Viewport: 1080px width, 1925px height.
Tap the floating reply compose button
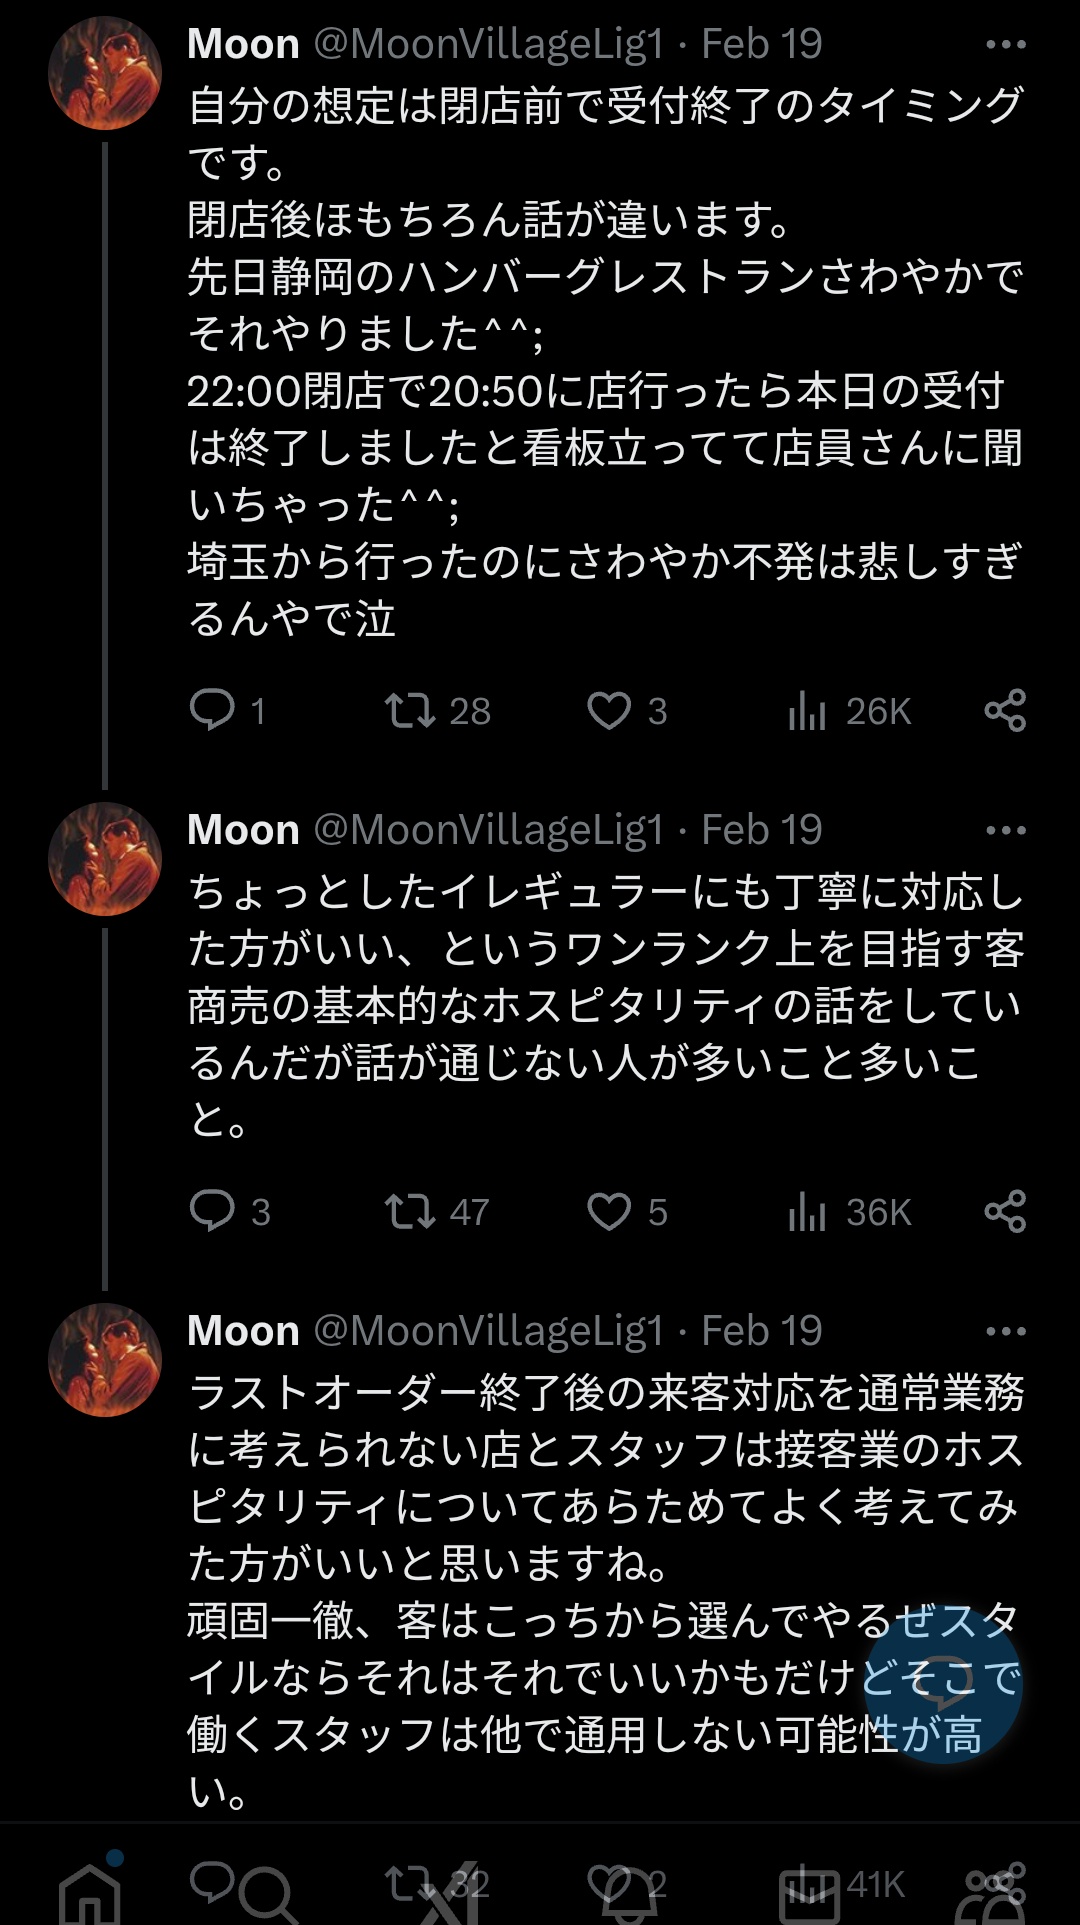pos(943,1685)
